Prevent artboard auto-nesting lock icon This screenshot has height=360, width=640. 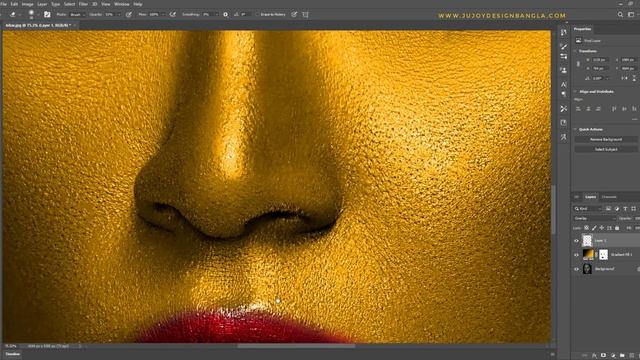[x=609, y=228]
